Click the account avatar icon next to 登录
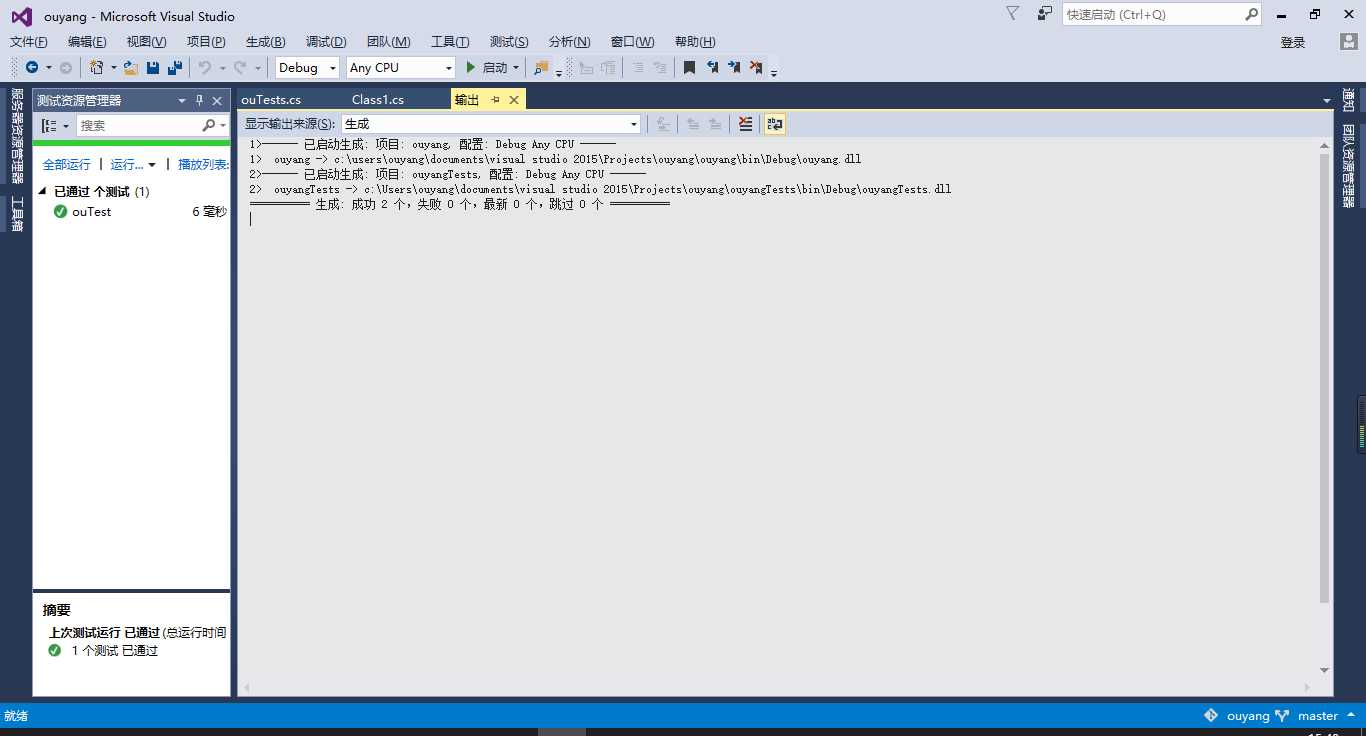This screenshot has width=1366, height=736. [x=1348, y=42]
